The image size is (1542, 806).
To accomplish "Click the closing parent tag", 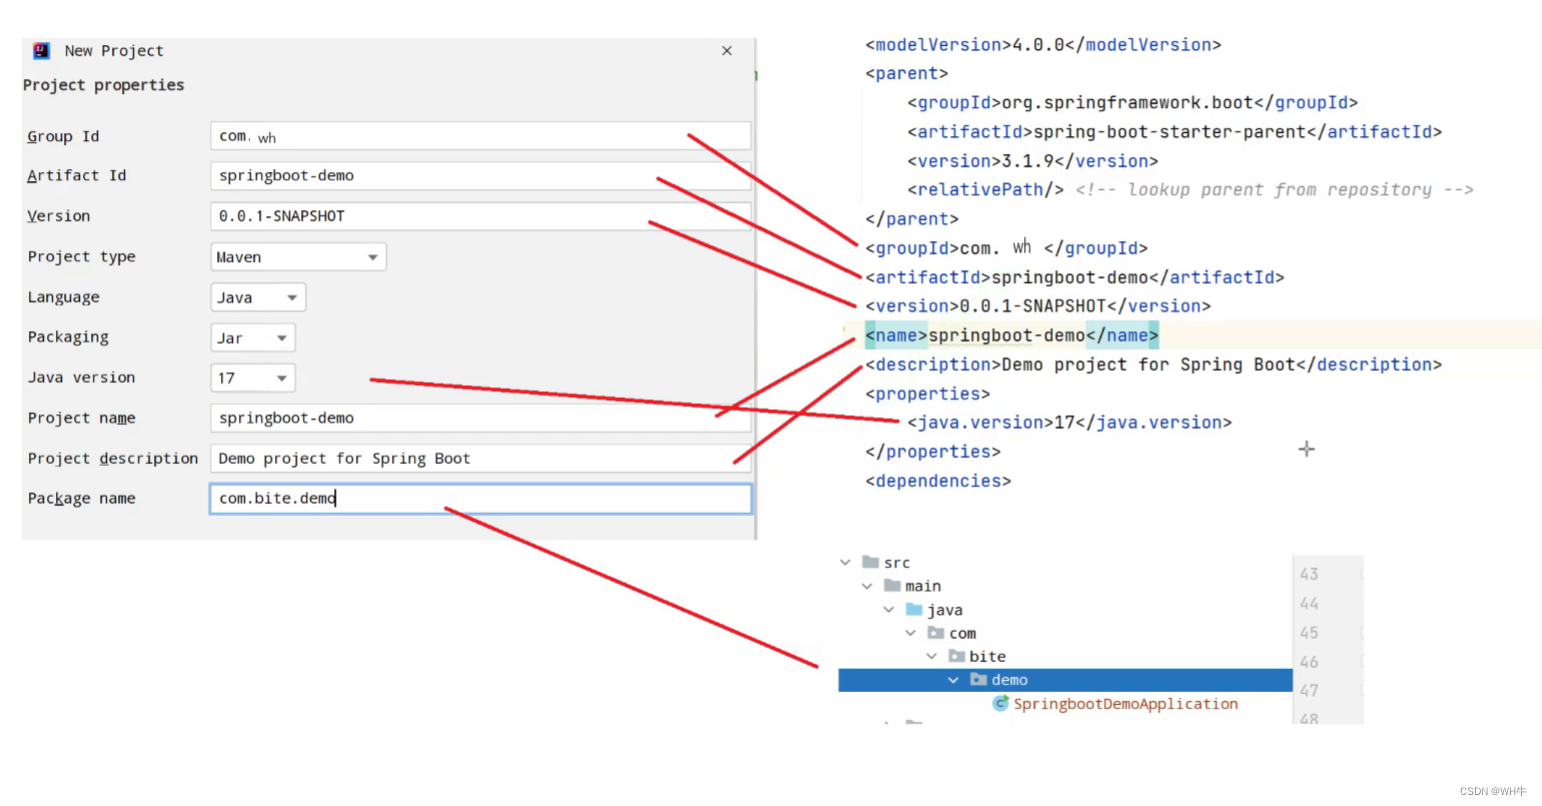I will pyautogui.click(x=912, y=219).
